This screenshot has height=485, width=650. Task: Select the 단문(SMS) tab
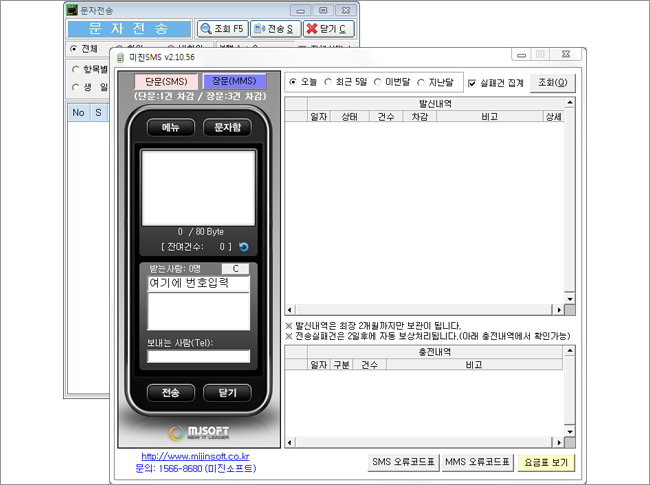point(166,82)
